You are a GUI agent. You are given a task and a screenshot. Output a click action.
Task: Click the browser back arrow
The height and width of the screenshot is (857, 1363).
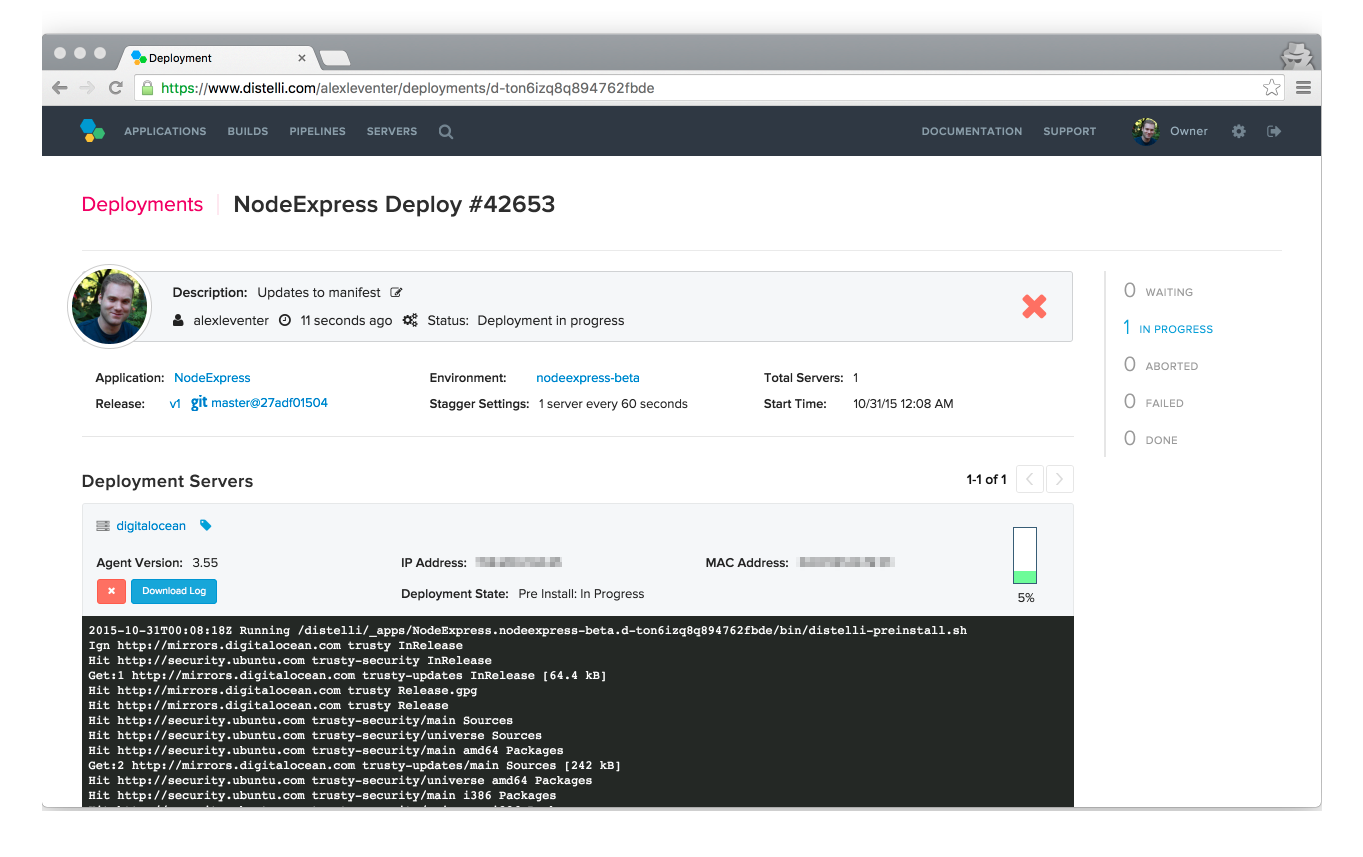60,88
